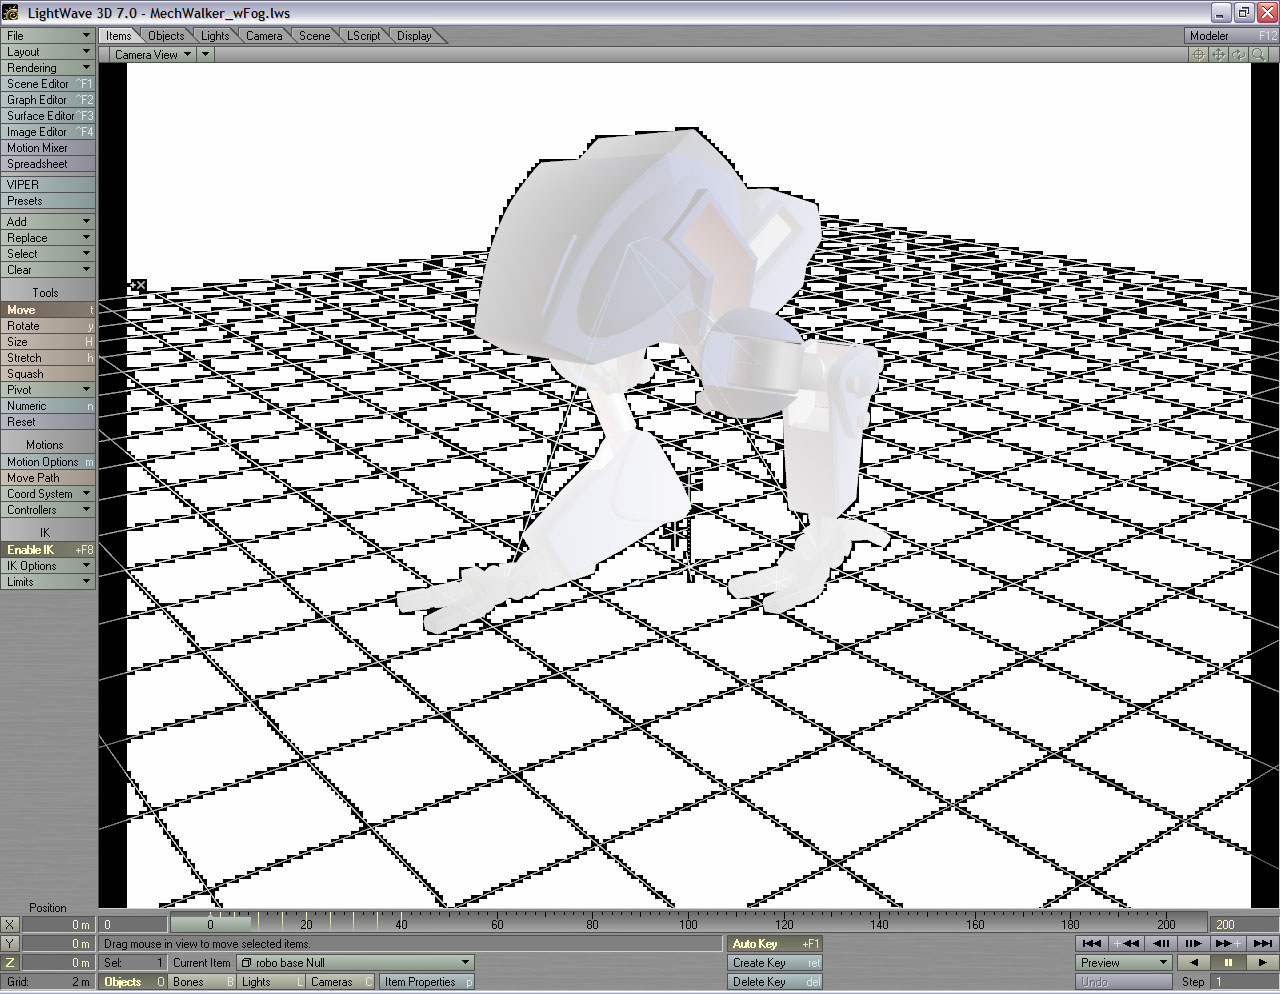
Task: Click the end frame field showing 200
Action: pos(1244,925)
